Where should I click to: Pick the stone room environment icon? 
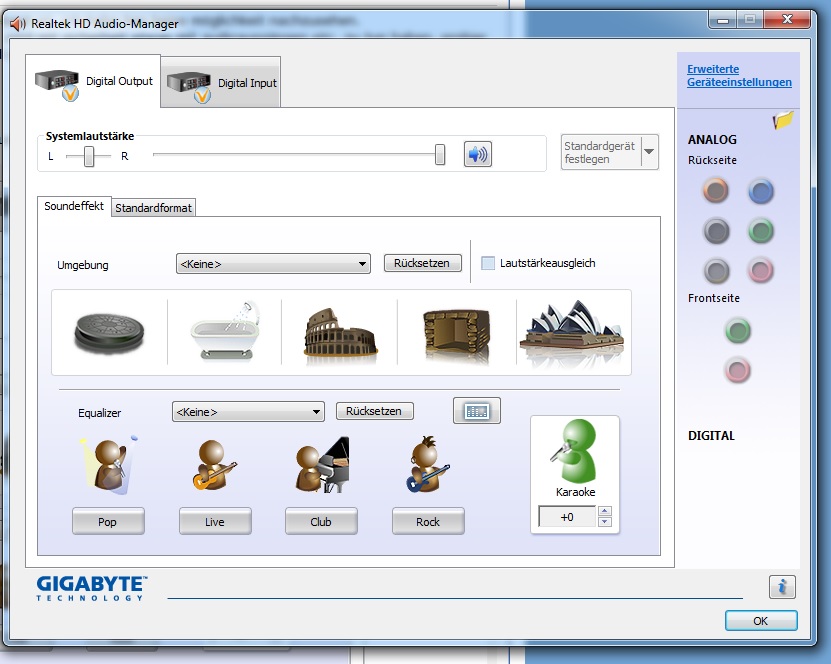[x=456, y=333]
